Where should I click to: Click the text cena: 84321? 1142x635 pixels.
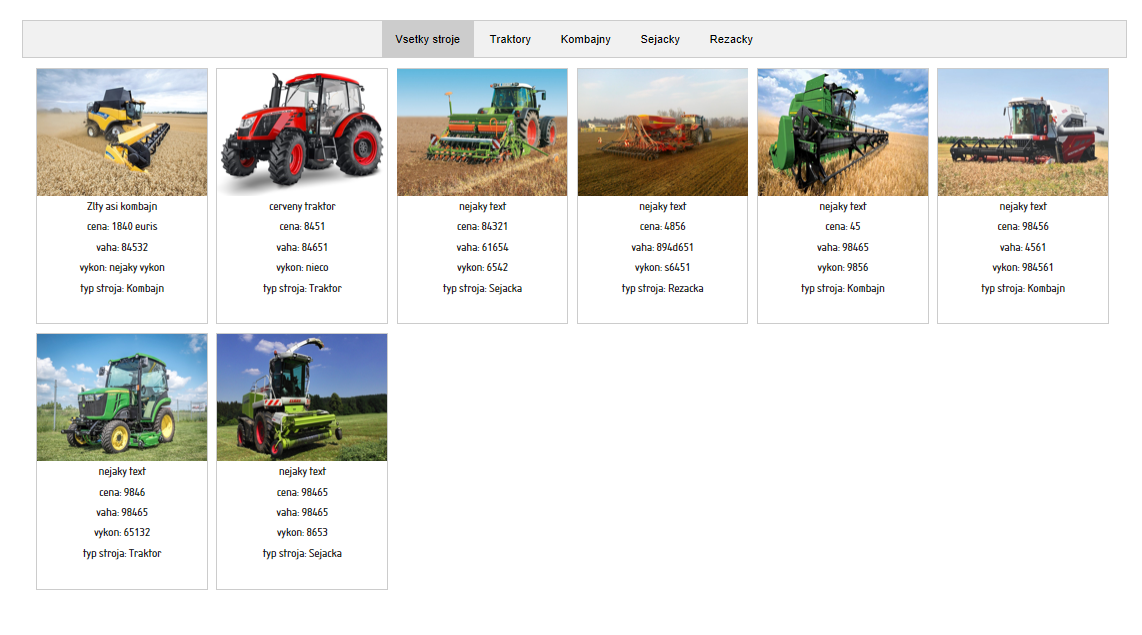[482, 226]
